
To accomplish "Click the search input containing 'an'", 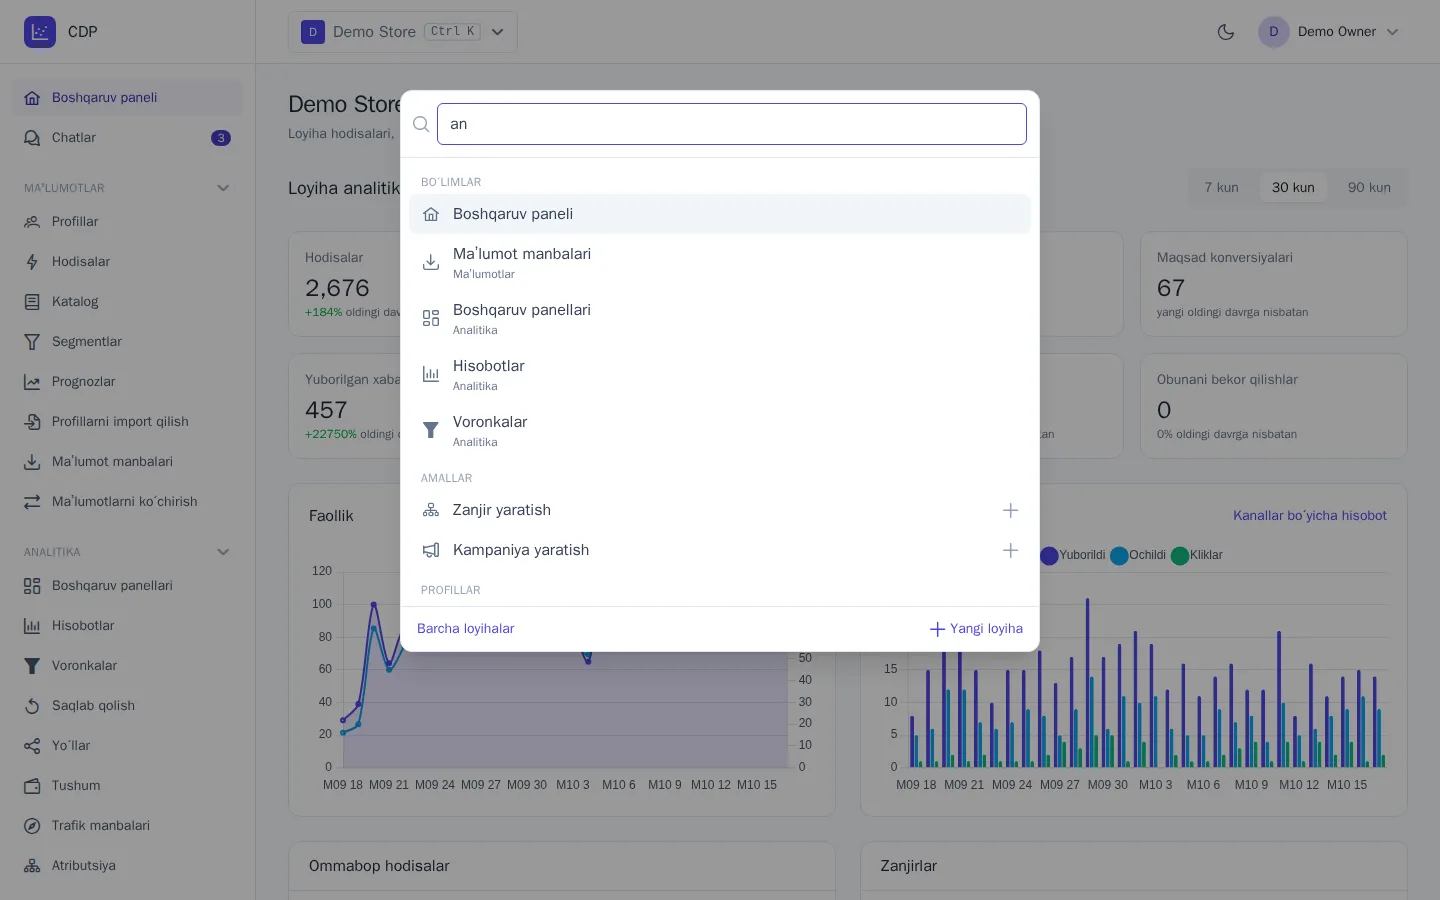I will pos(732,124).
